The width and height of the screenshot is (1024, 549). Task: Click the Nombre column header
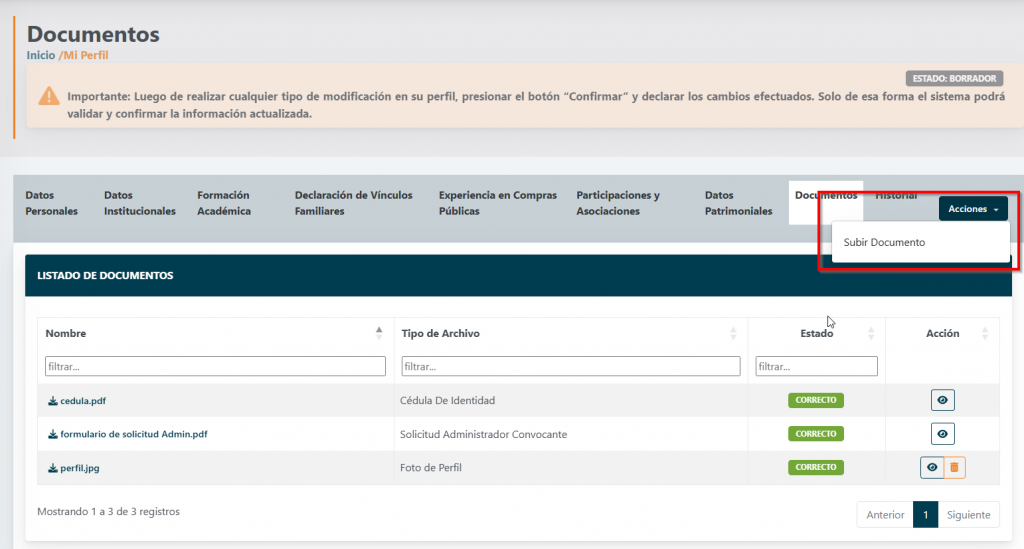pos(66,334)
